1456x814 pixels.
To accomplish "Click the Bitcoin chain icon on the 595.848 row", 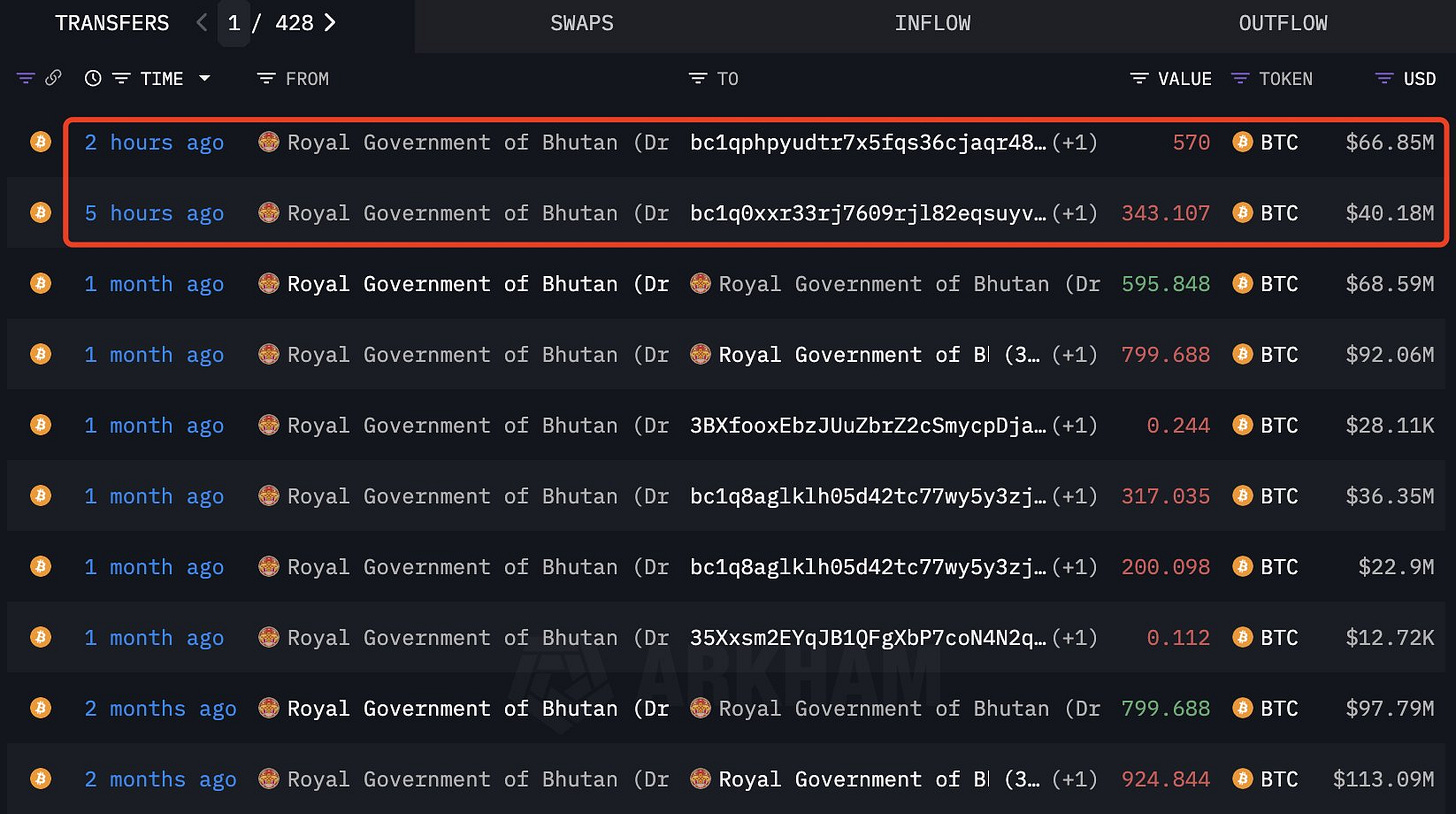I will coord(40,283).
